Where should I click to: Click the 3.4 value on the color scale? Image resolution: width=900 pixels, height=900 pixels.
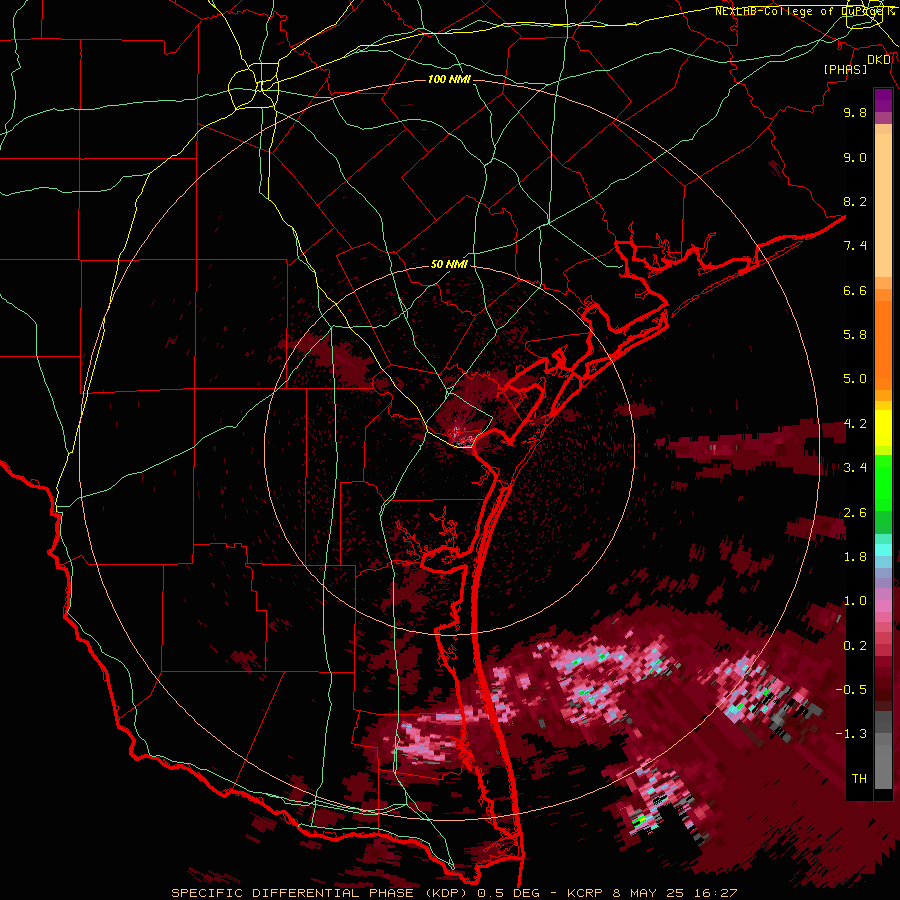(855, 468)
